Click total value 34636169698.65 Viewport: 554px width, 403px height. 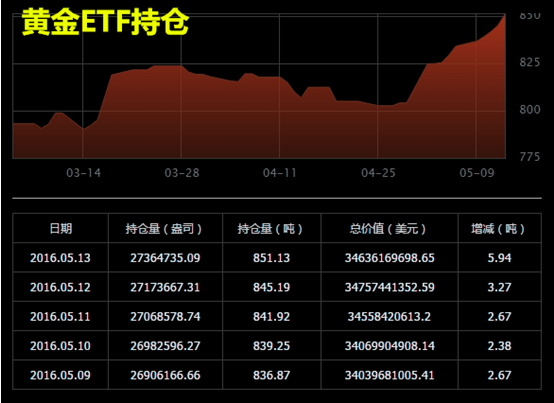pos(390,258)
